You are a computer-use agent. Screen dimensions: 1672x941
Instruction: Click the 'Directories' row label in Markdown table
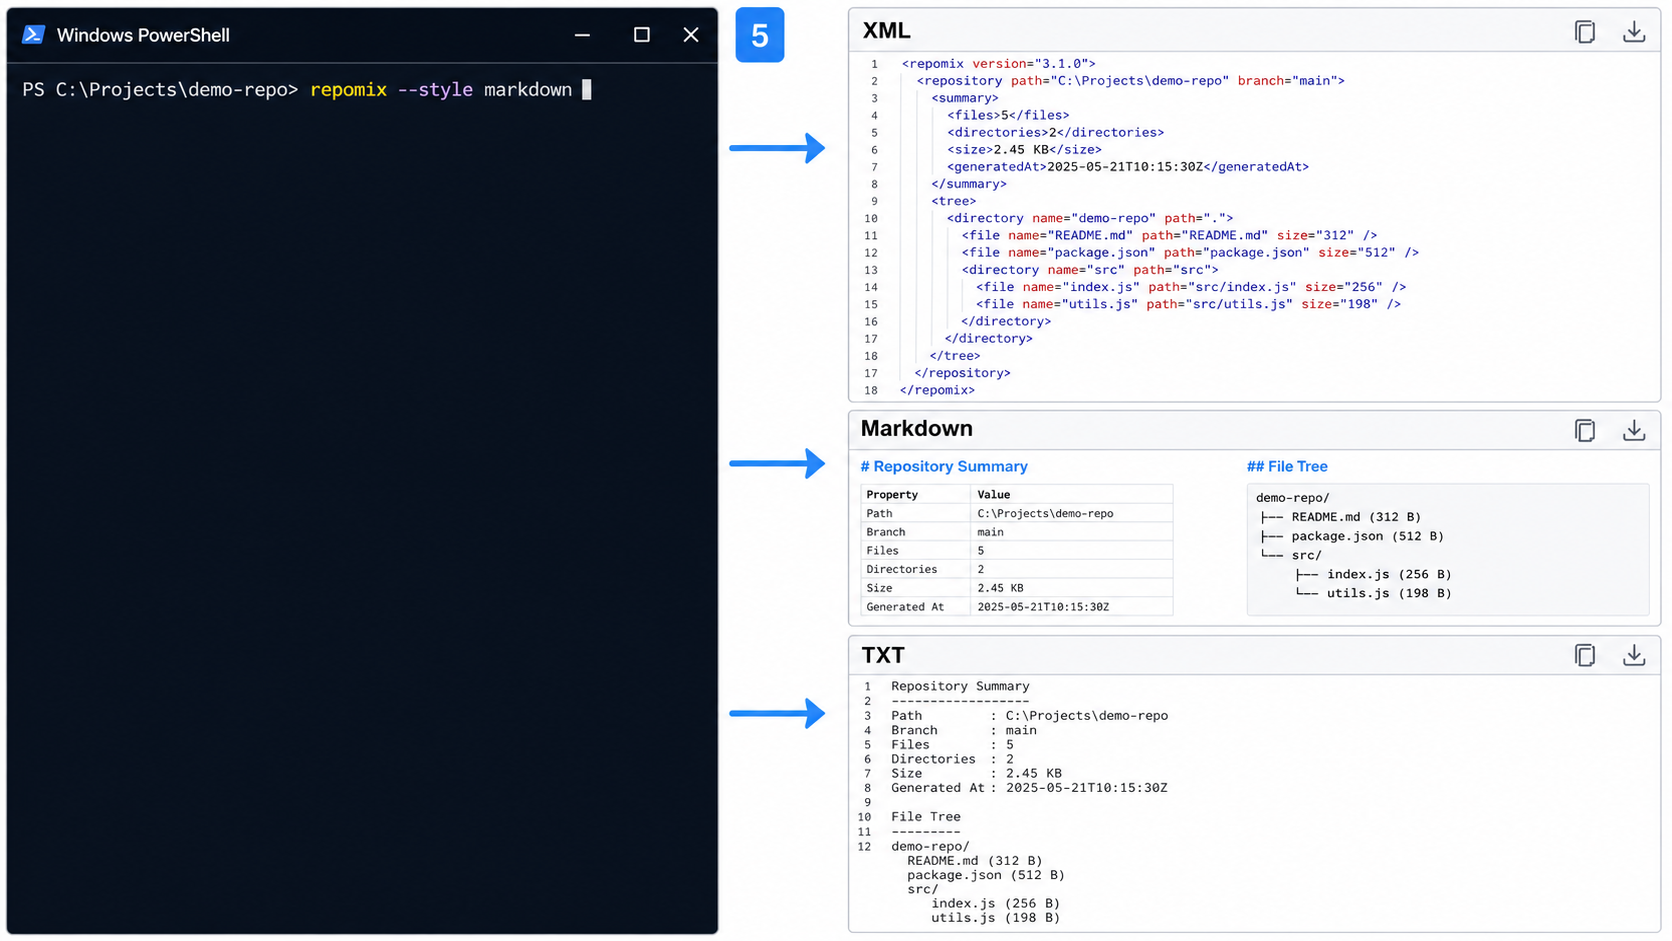(902, 570)
